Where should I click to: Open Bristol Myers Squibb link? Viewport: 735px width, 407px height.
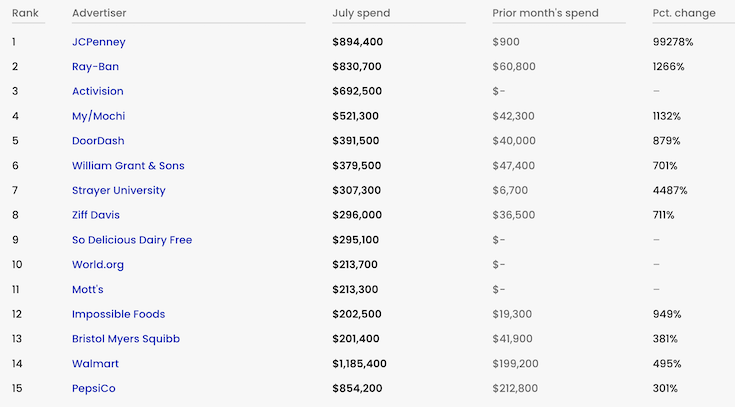(x=125, y=339)
